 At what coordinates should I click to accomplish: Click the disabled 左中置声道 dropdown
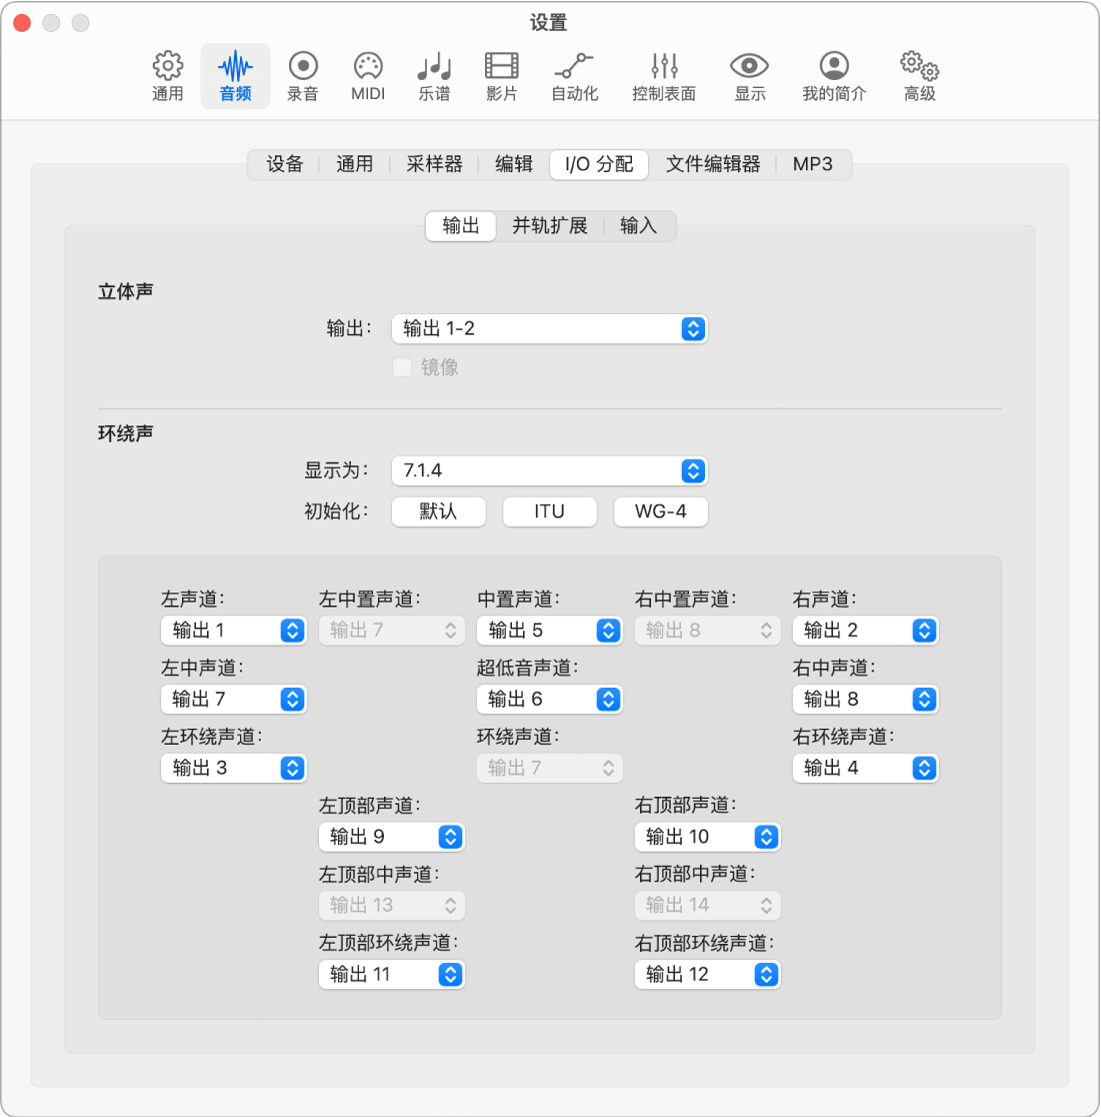(392, 630)
